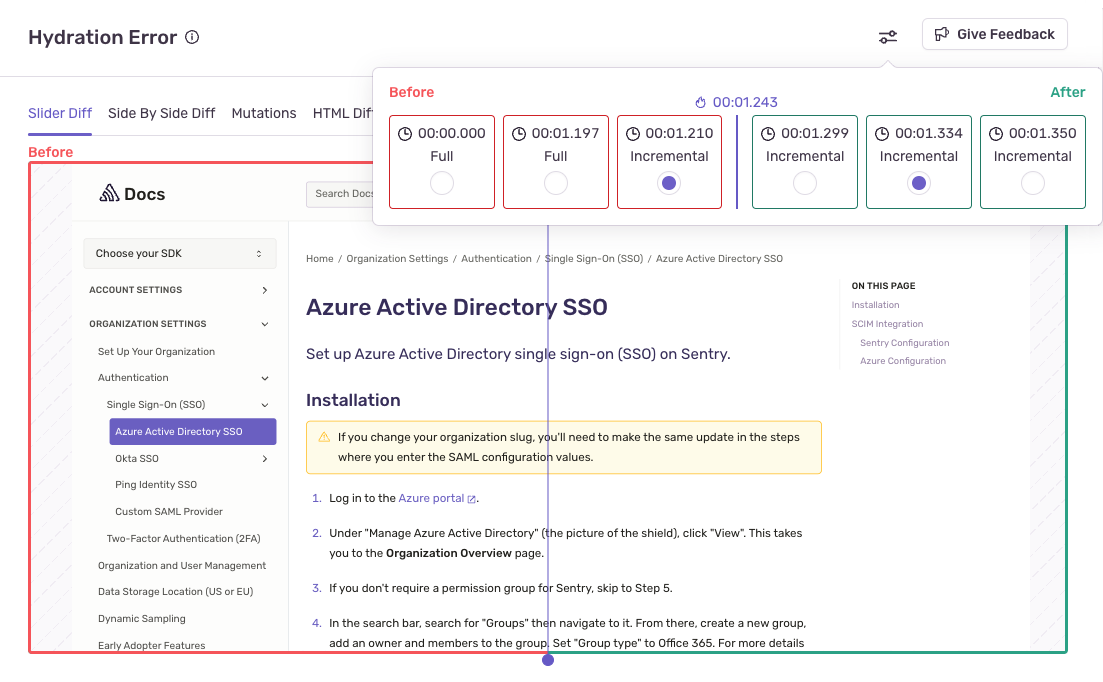
Task: Open the Mutations tab
Action: tap(263, 113)
